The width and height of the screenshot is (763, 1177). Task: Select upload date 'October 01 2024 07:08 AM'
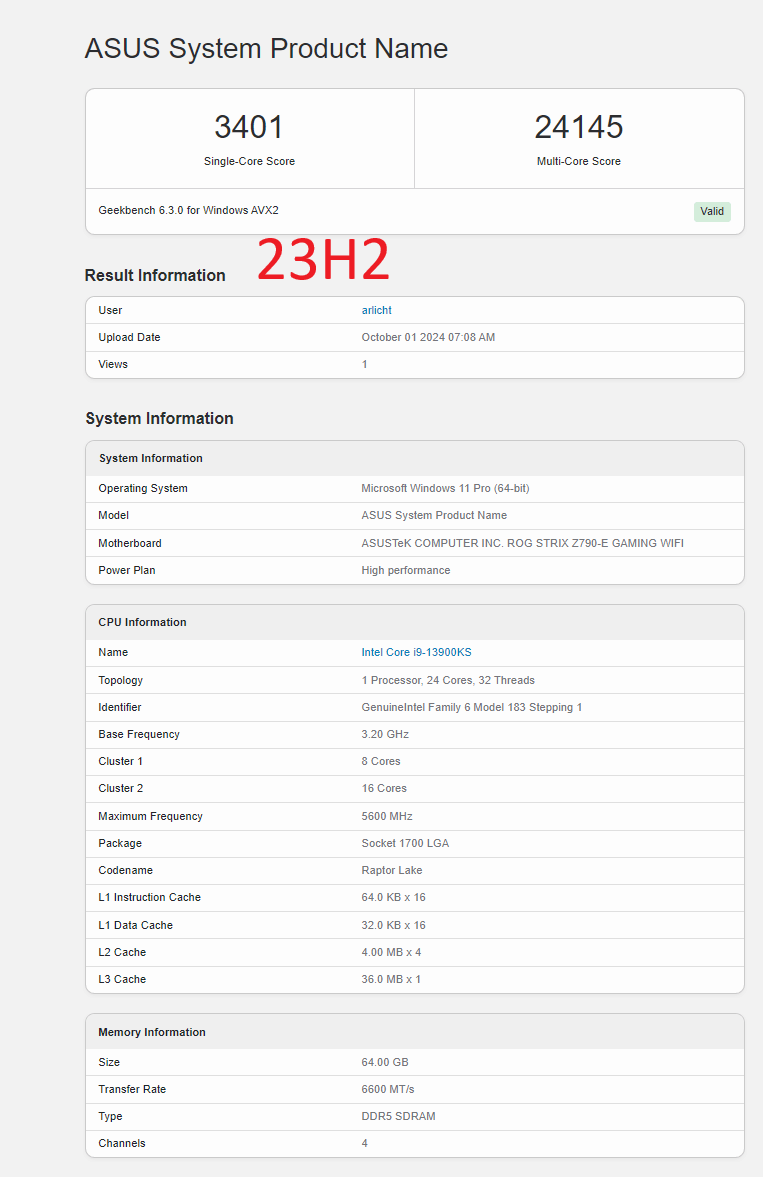(x=428, y=337)
